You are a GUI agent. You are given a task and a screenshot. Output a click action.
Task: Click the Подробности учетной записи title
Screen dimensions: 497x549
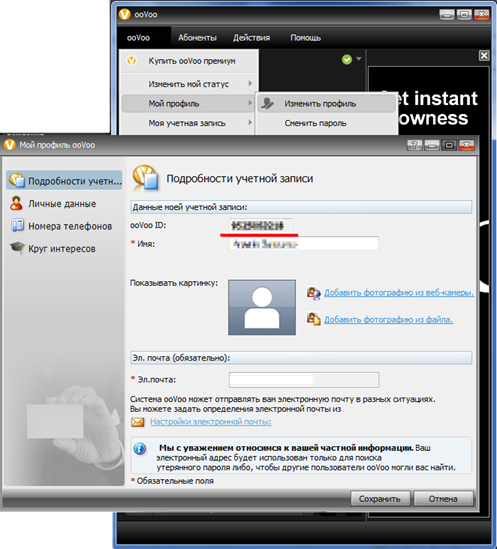click(x=240, y=179)
